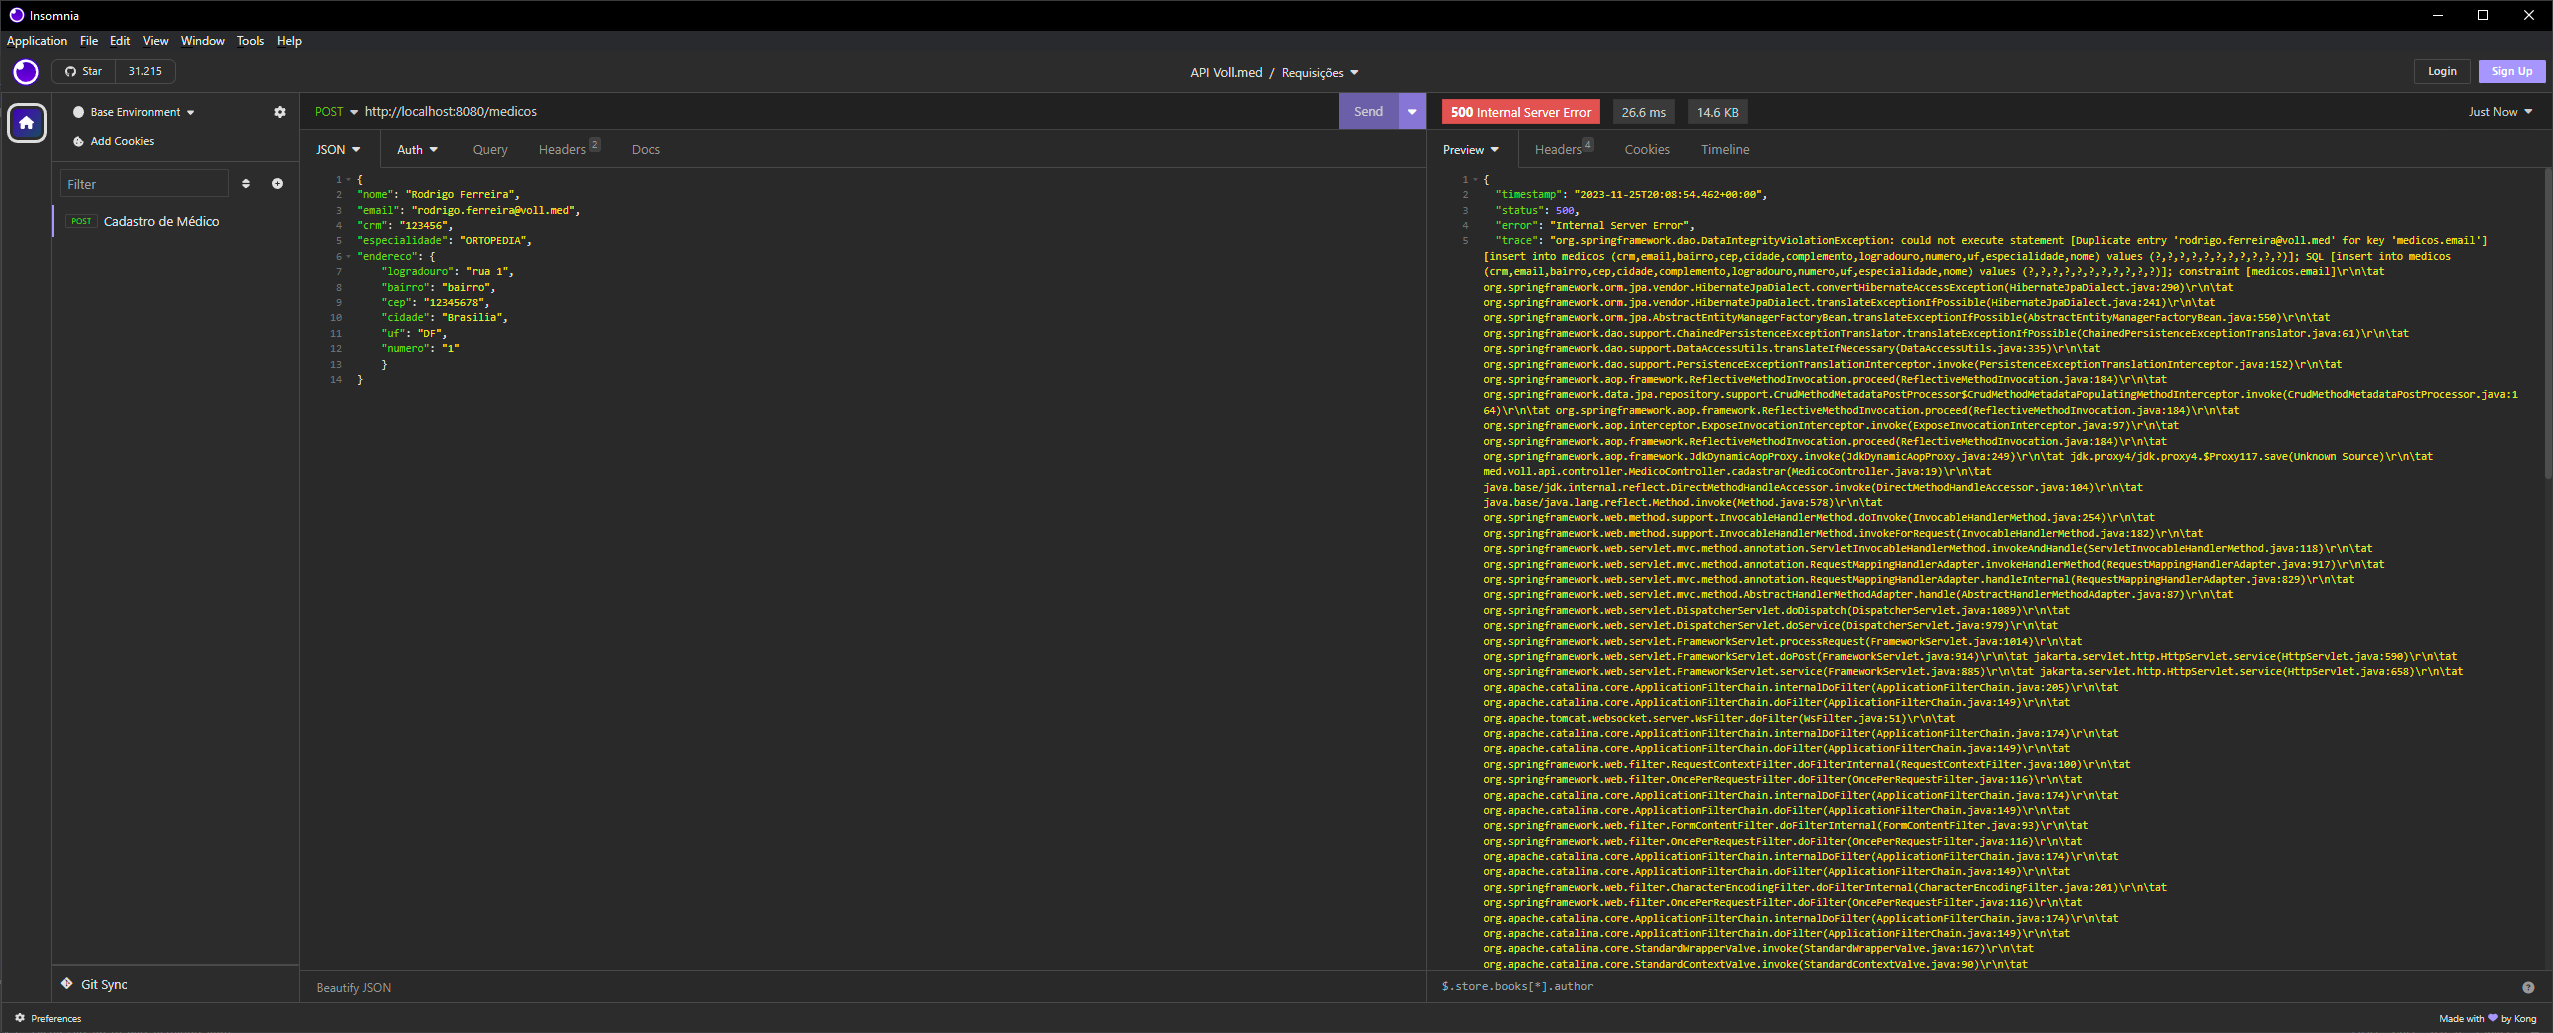
Task: Open the response filter help icon
Action: pyautogui.click(x=2528, y=987)
